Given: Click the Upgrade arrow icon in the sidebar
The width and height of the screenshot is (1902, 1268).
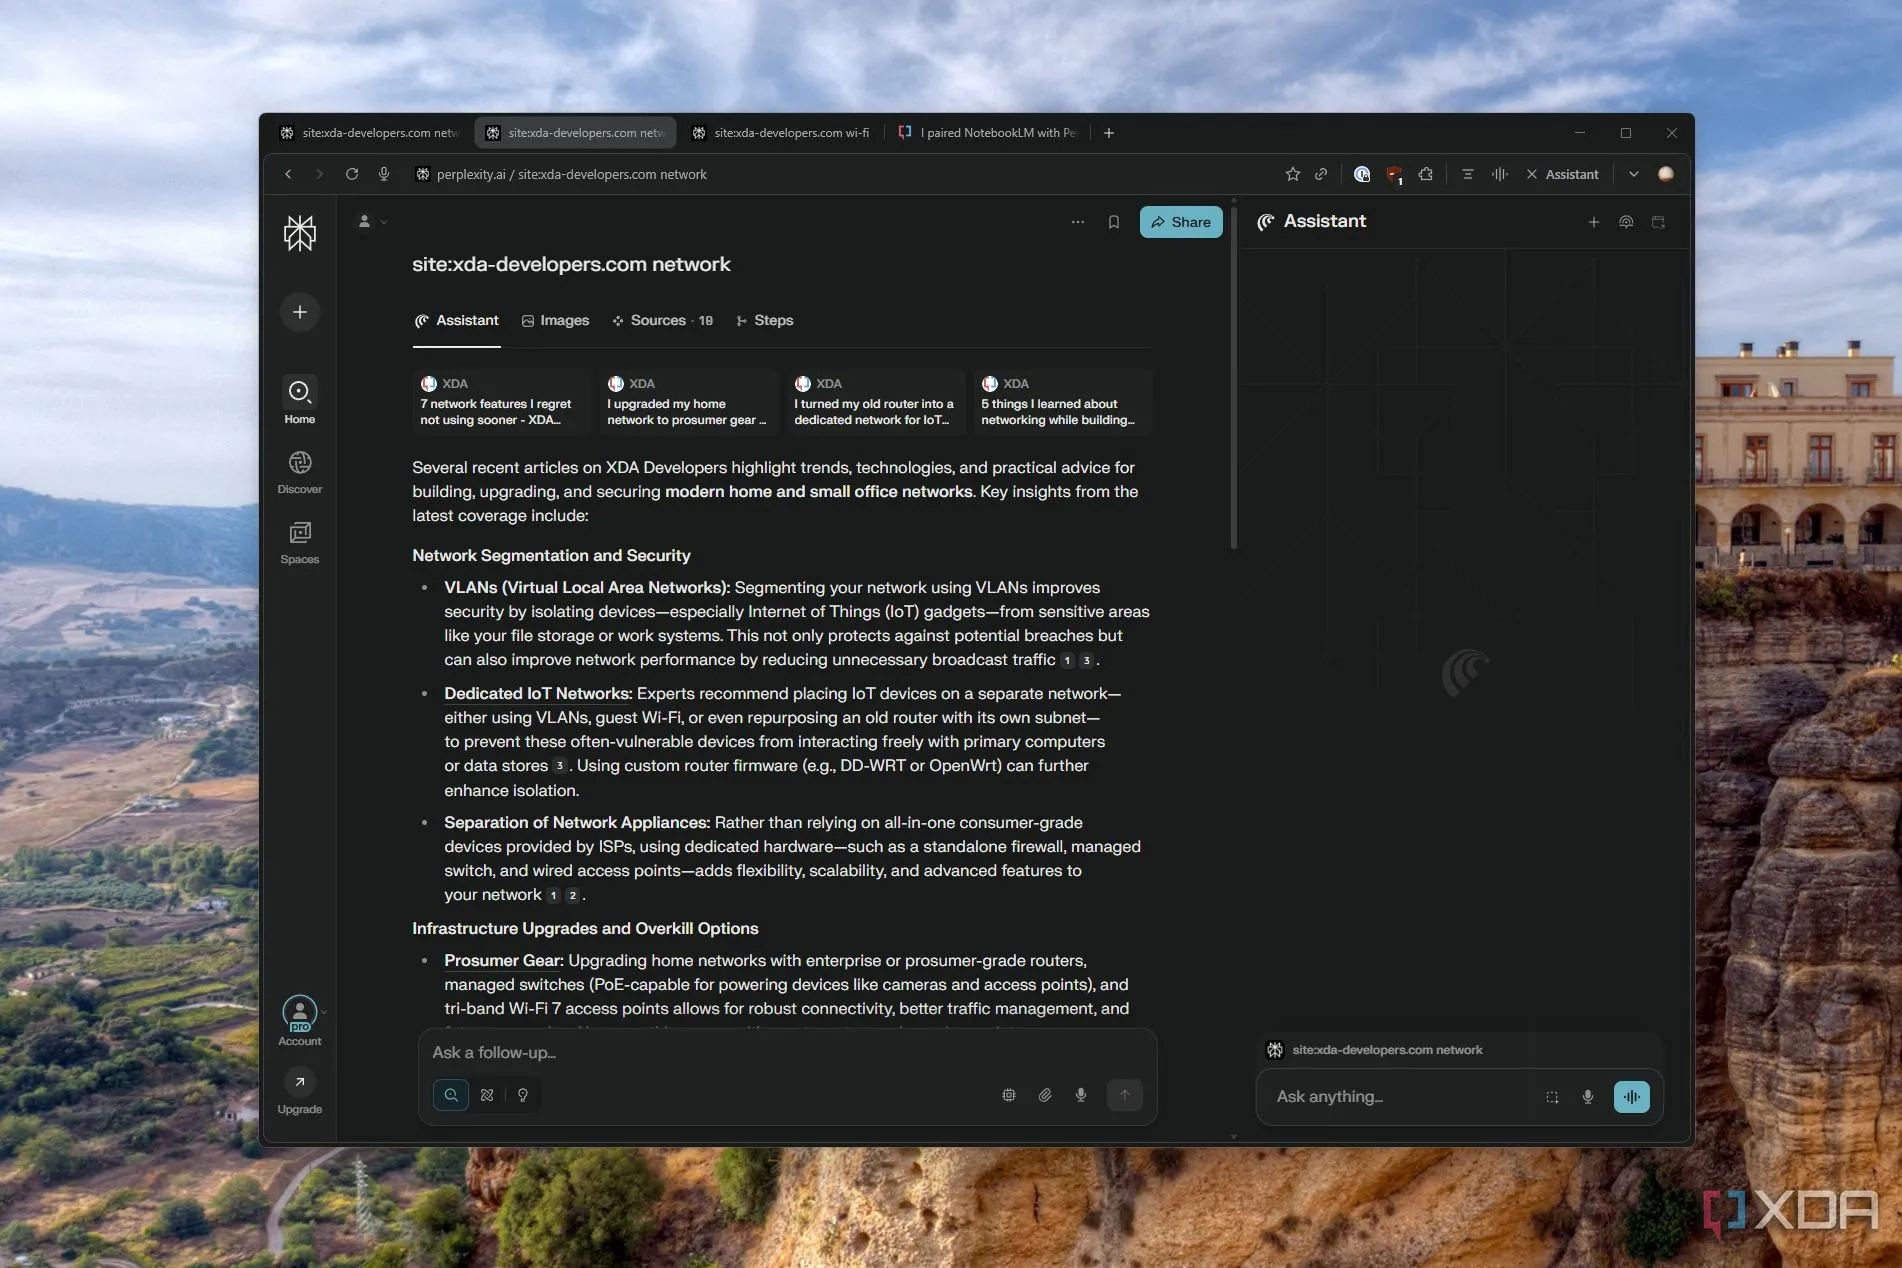Looking at the screenshot, I should click(299, 1082).
